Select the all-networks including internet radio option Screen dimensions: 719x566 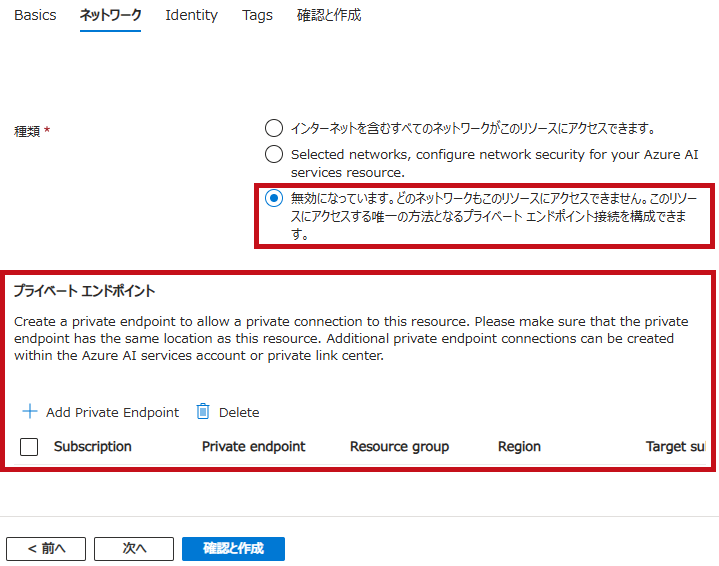coord(274,128)
